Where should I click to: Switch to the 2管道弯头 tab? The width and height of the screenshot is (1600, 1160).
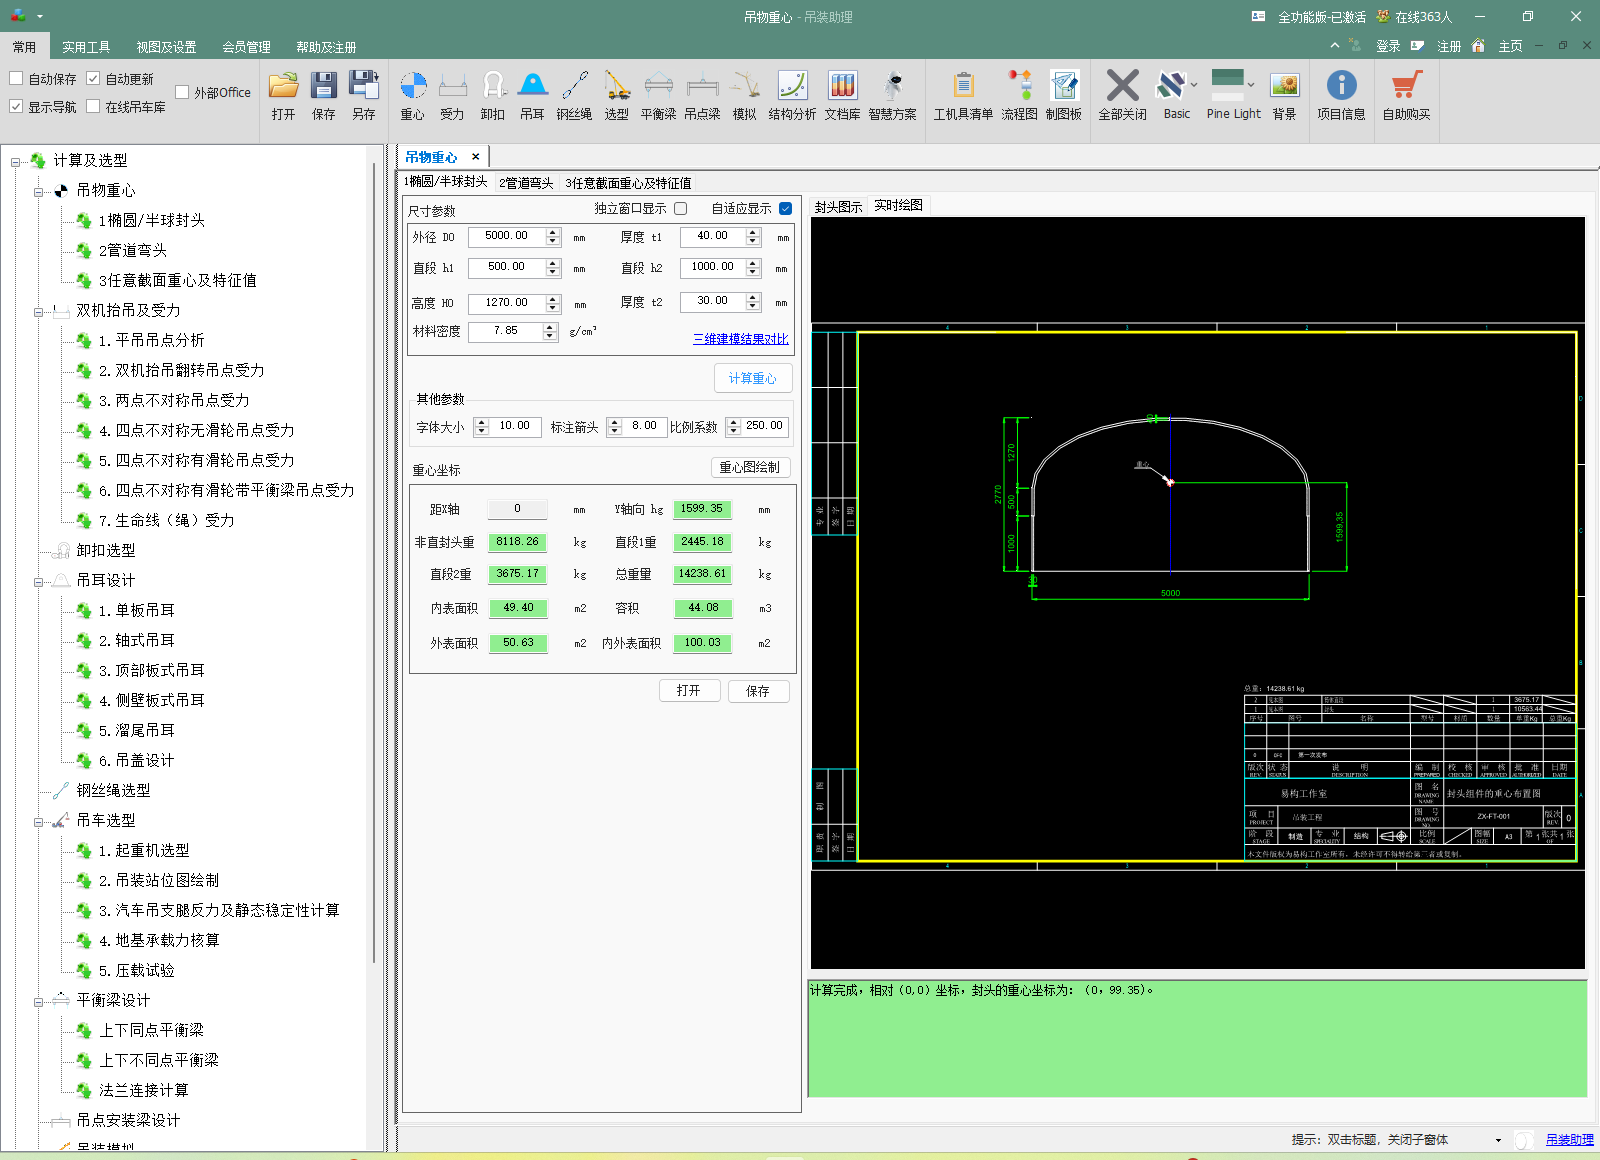526,183
